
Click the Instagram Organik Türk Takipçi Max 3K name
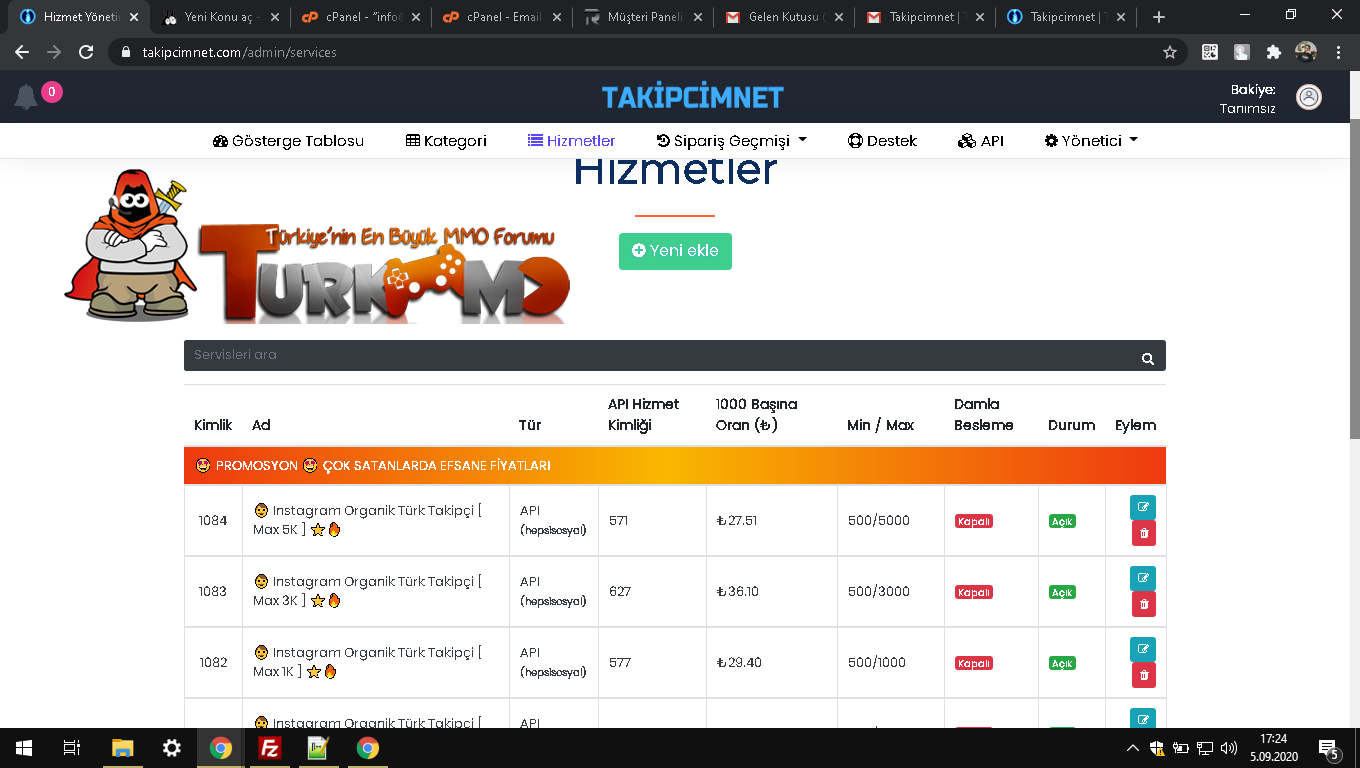pos(367,591)
